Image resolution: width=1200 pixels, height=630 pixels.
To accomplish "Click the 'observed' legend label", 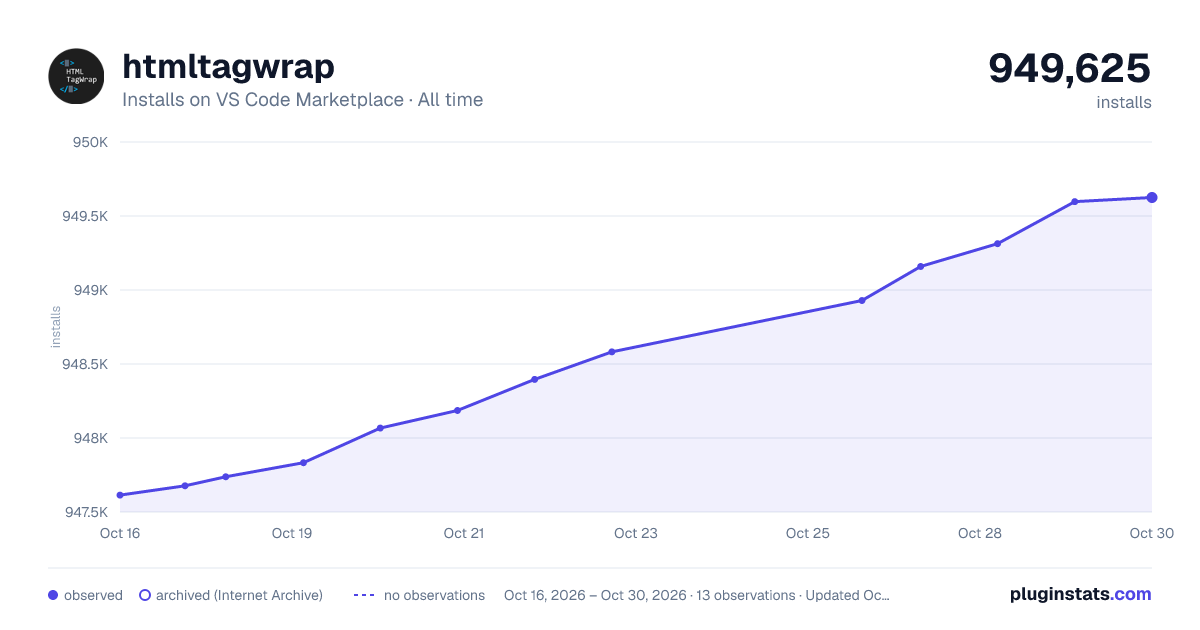I will pos(93,595).
